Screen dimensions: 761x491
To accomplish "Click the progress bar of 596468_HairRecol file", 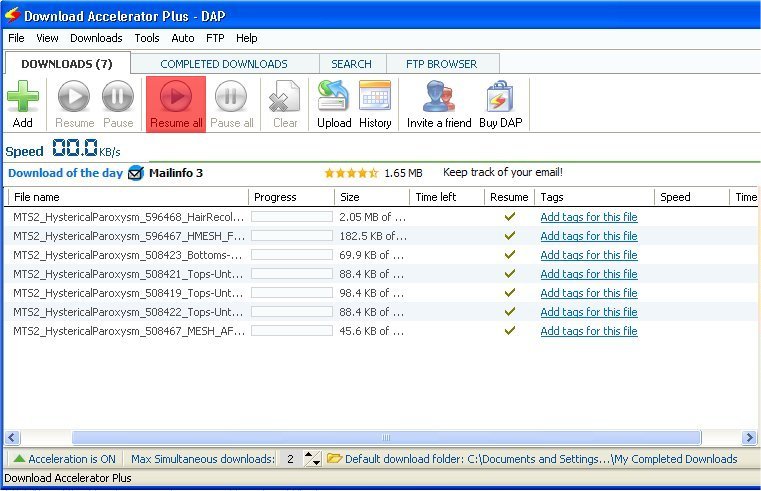I will (x=292, y=217).
